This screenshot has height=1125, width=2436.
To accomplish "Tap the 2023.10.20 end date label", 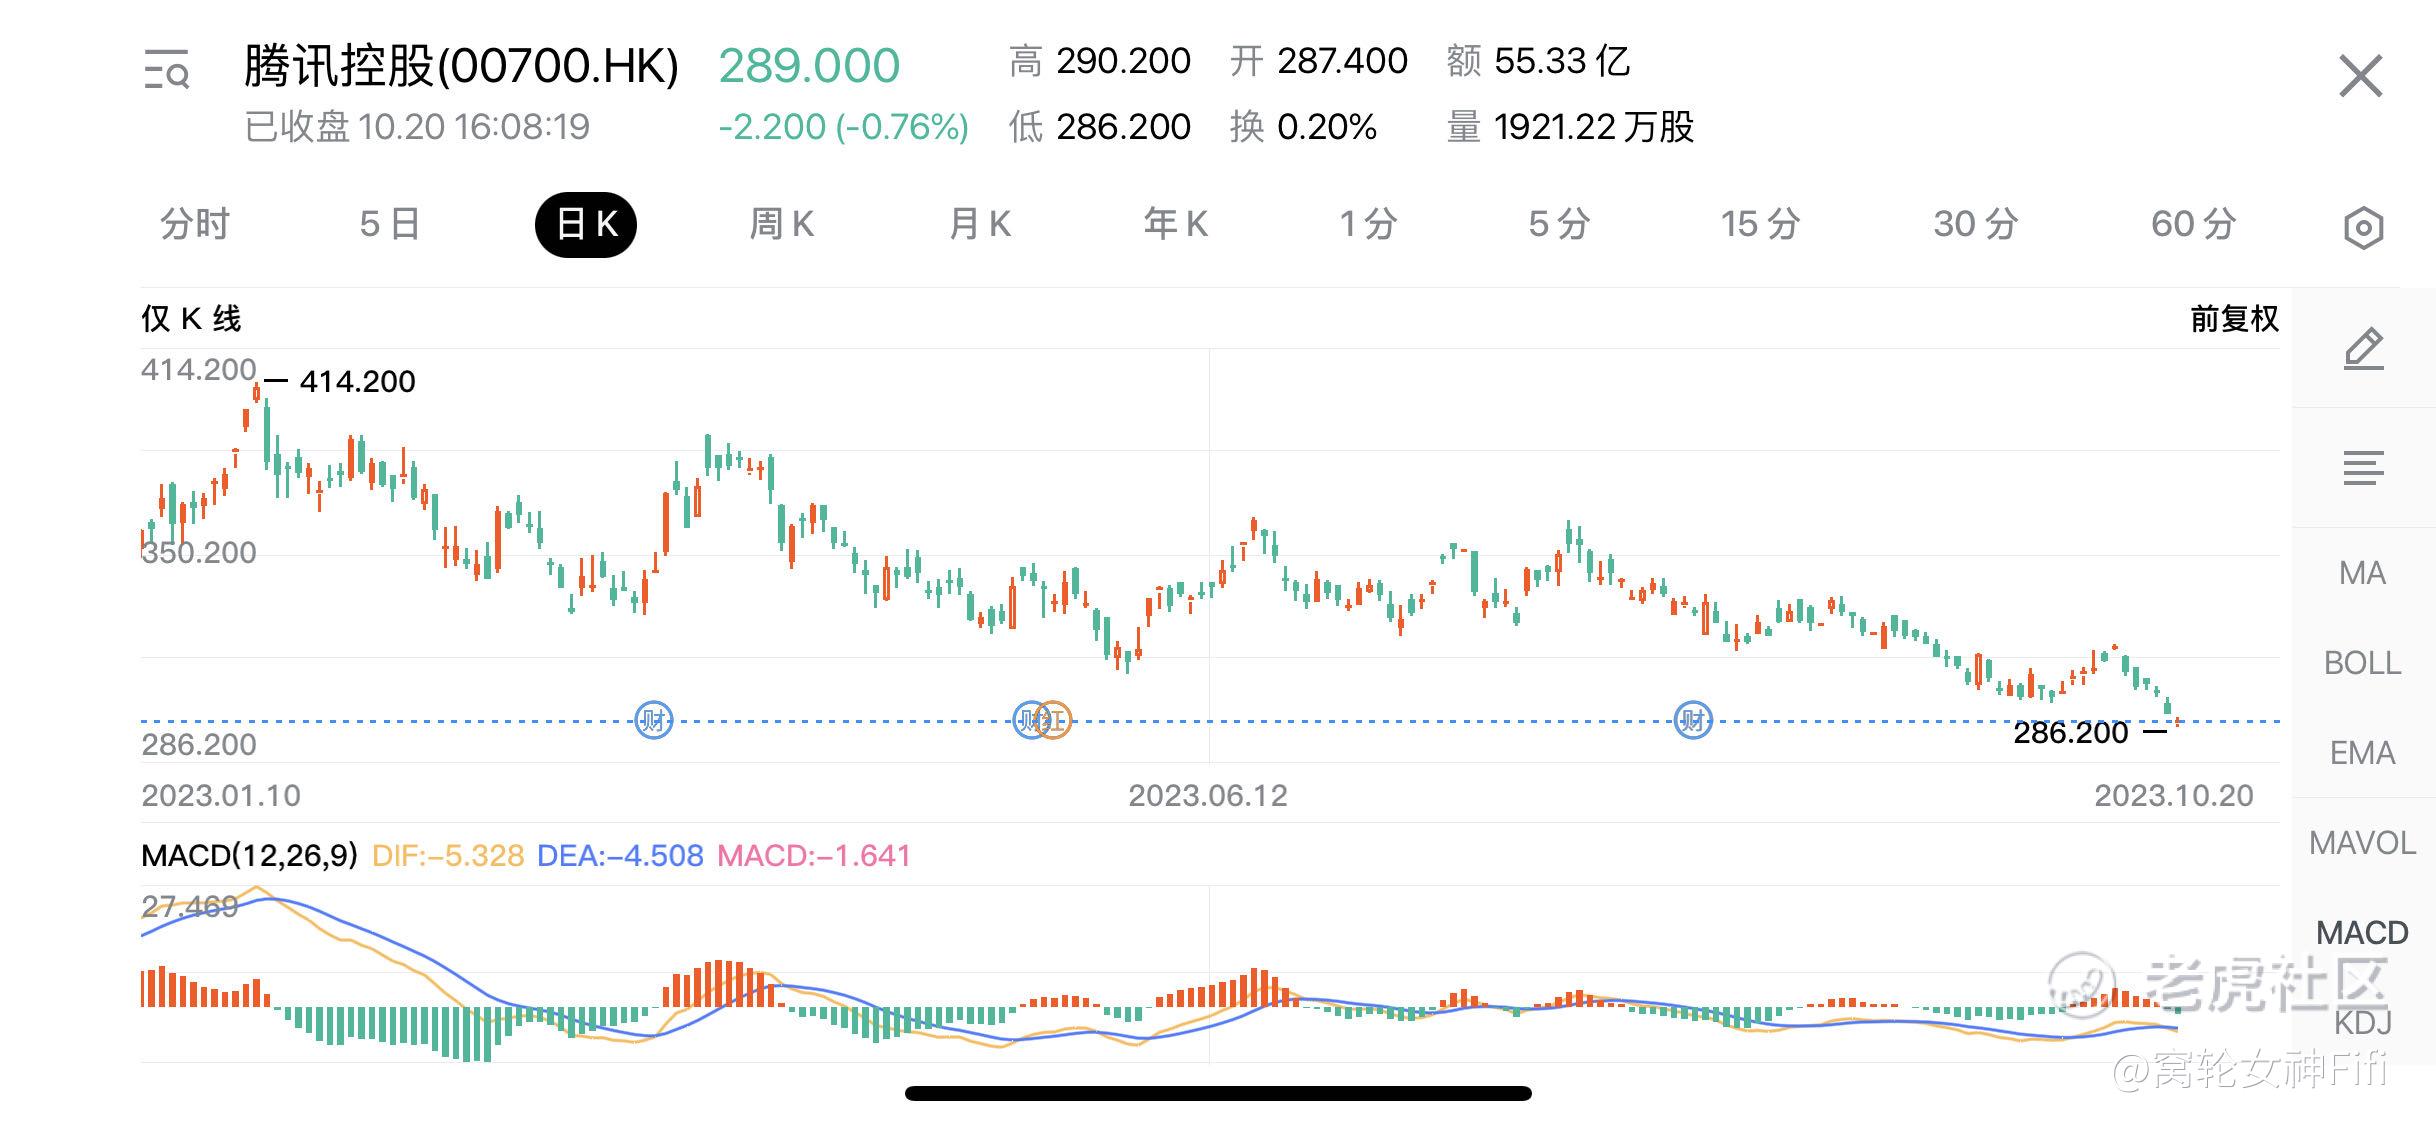I will click(2174, 796).
